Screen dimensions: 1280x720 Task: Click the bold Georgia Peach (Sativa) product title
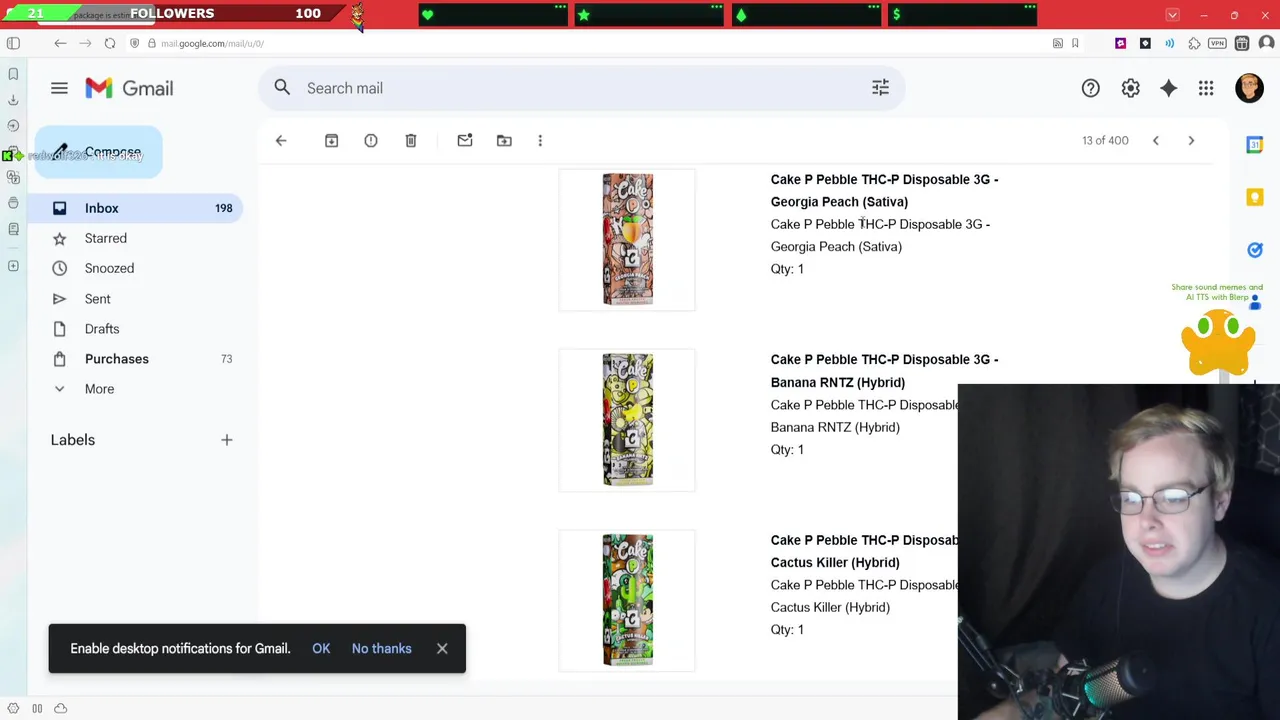coord(884,190)
